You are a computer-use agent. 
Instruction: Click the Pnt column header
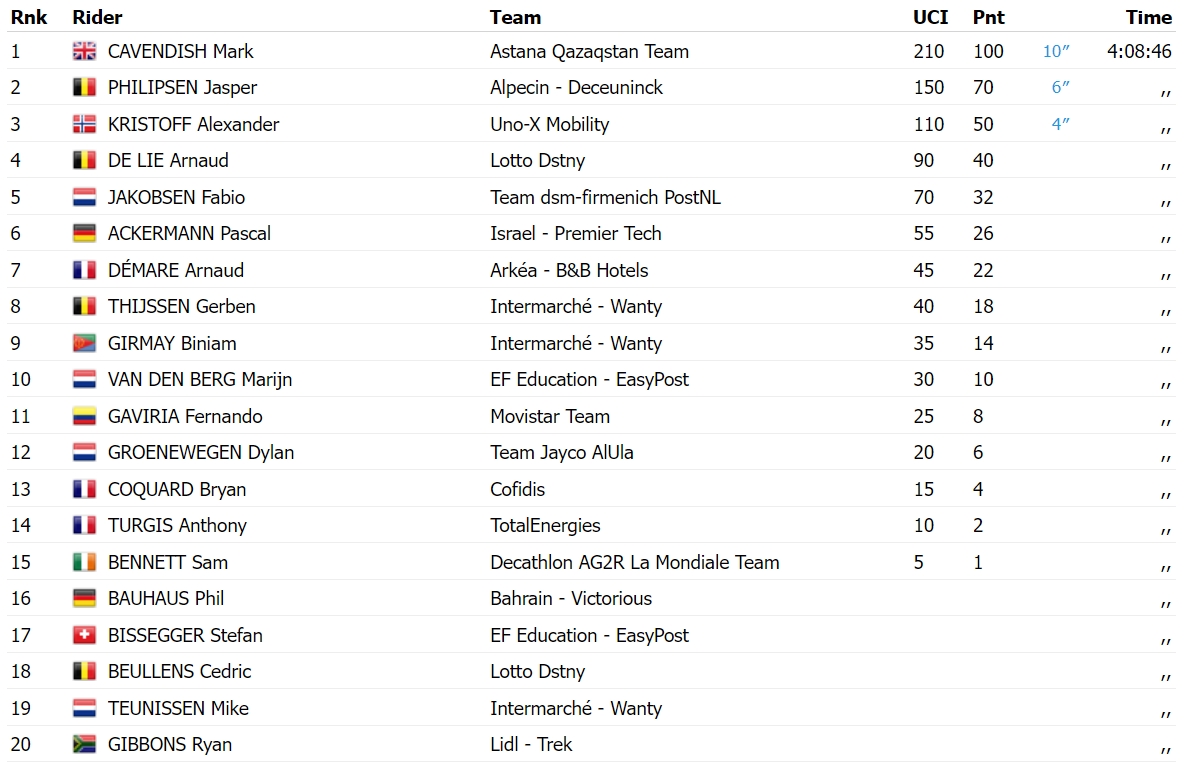pos(989,17)
